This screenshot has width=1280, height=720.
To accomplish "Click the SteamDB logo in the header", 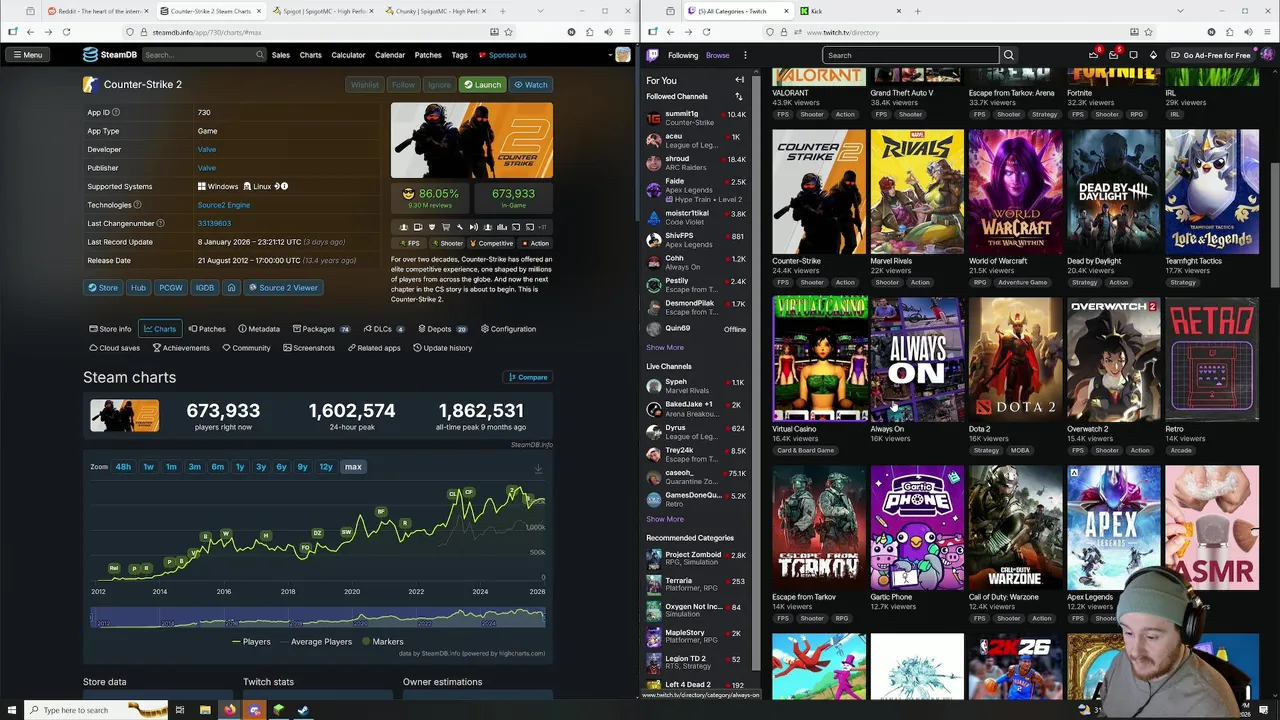I will tap(110, 55).
